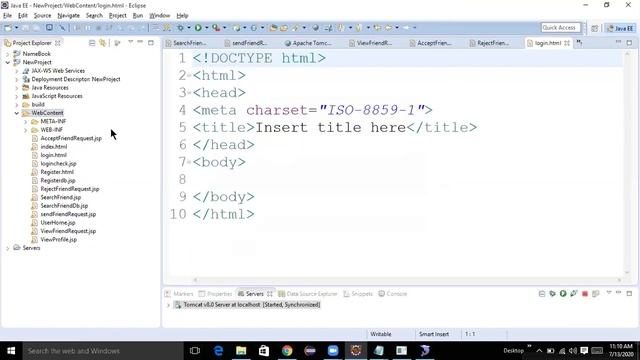Switch to the Apache Tomc... editor tab
This screenshot has height=360, width=640.
pos(308,43)
